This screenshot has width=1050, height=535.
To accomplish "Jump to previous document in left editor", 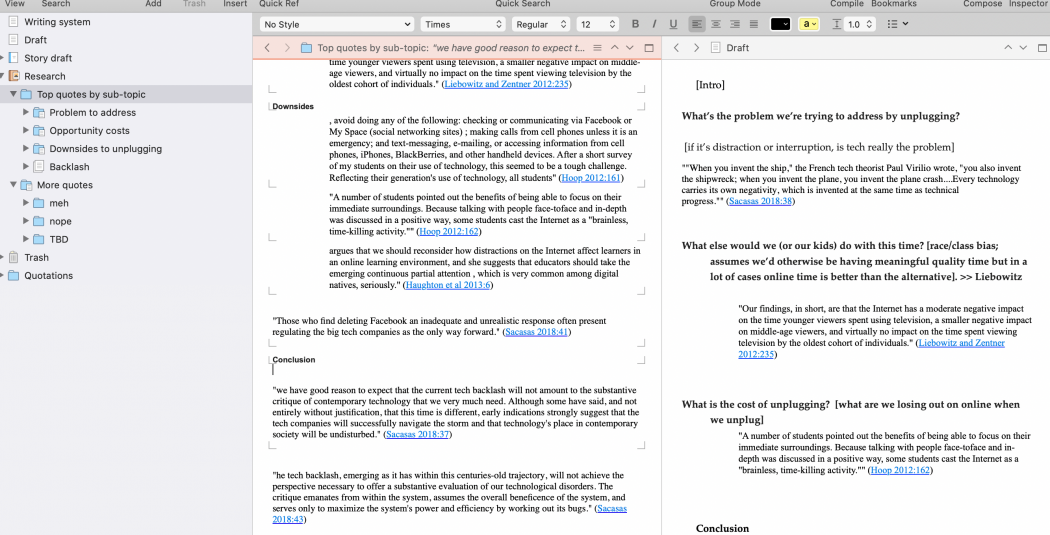I will [x=614, y=48].
